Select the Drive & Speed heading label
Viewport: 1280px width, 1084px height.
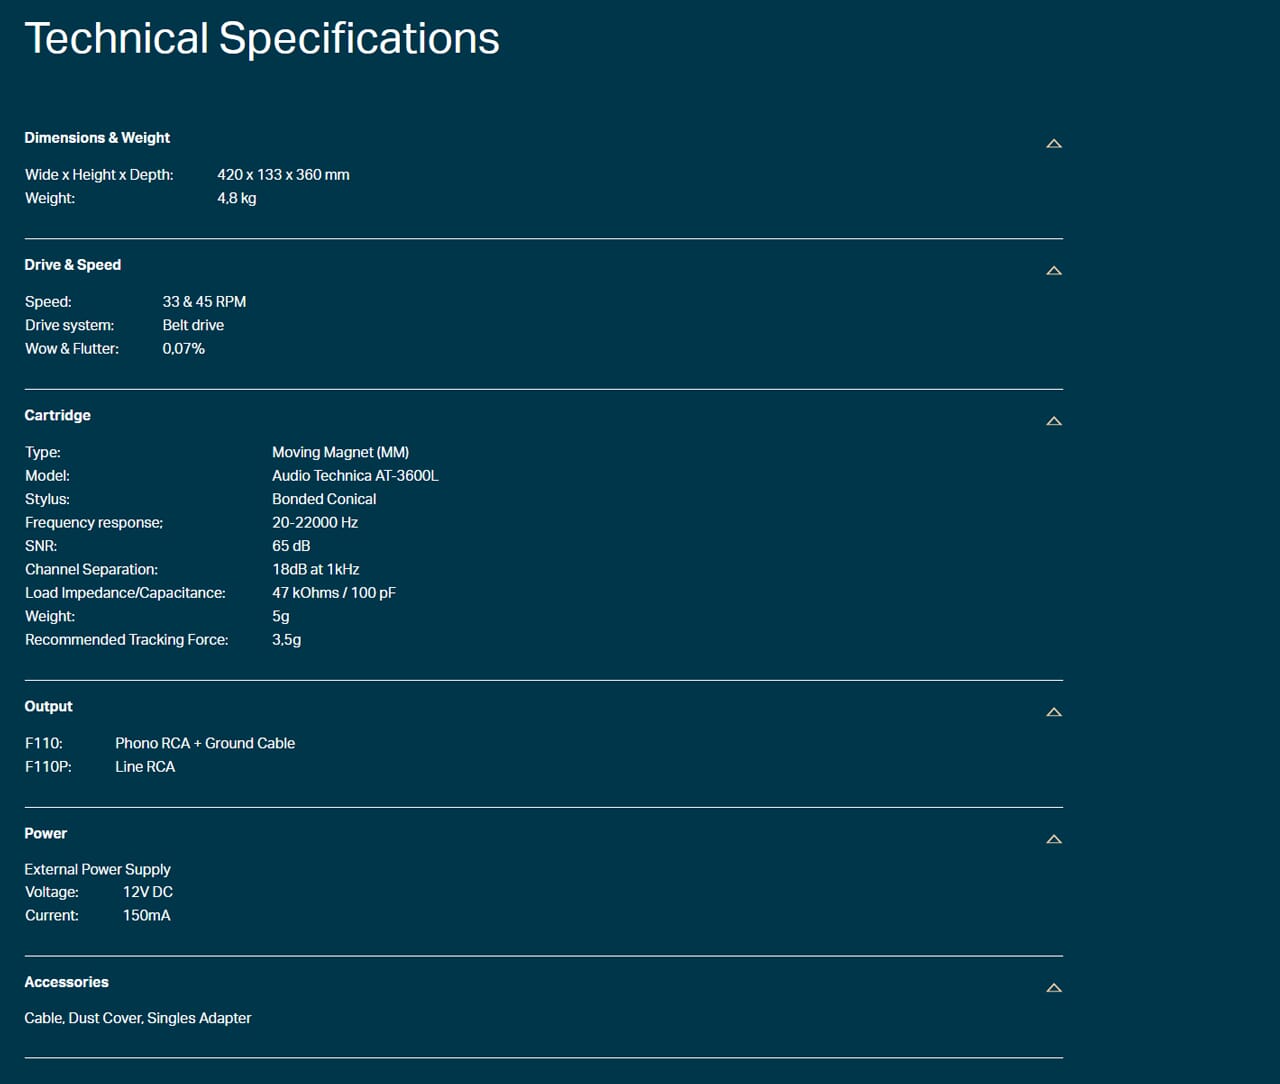pos(72,265)
